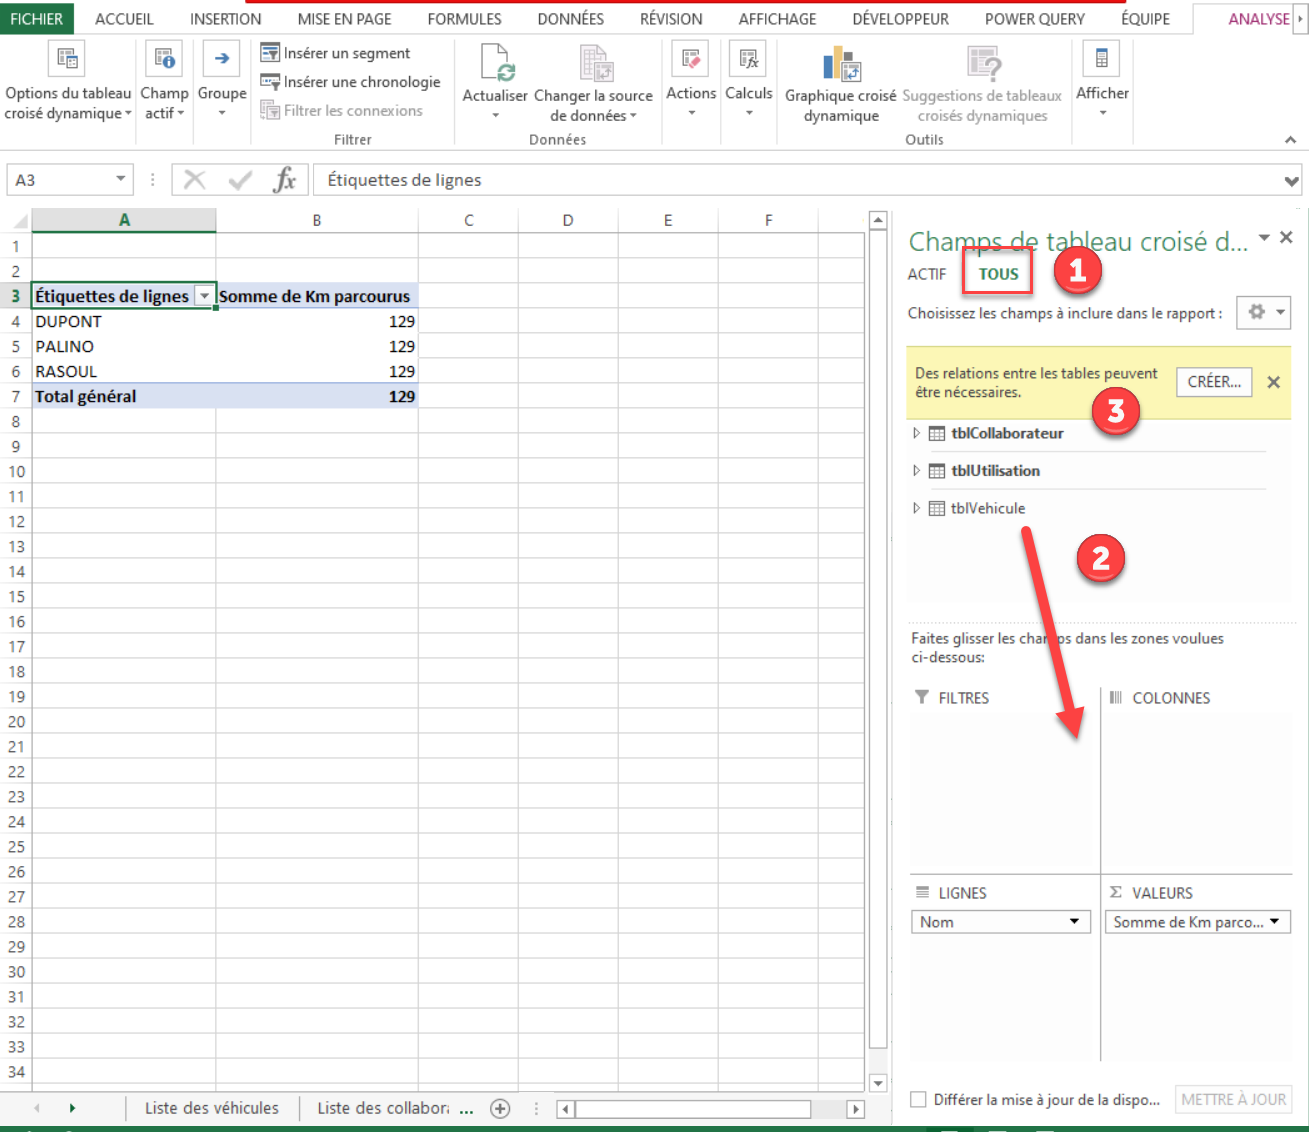Switch to the DONNÉES tab

[x=570, y=19]
